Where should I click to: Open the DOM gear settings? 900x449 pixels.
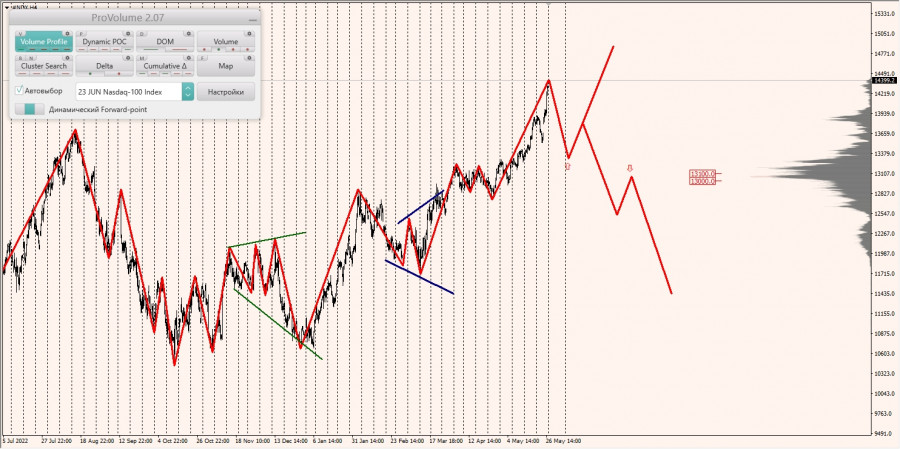point(189,34)
